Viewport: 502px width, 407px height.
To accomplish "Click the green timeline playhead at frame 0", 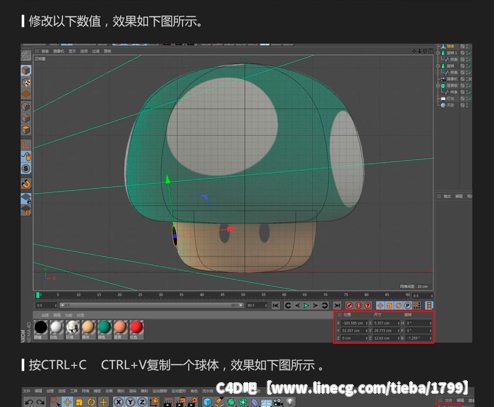I will (38, 295).
